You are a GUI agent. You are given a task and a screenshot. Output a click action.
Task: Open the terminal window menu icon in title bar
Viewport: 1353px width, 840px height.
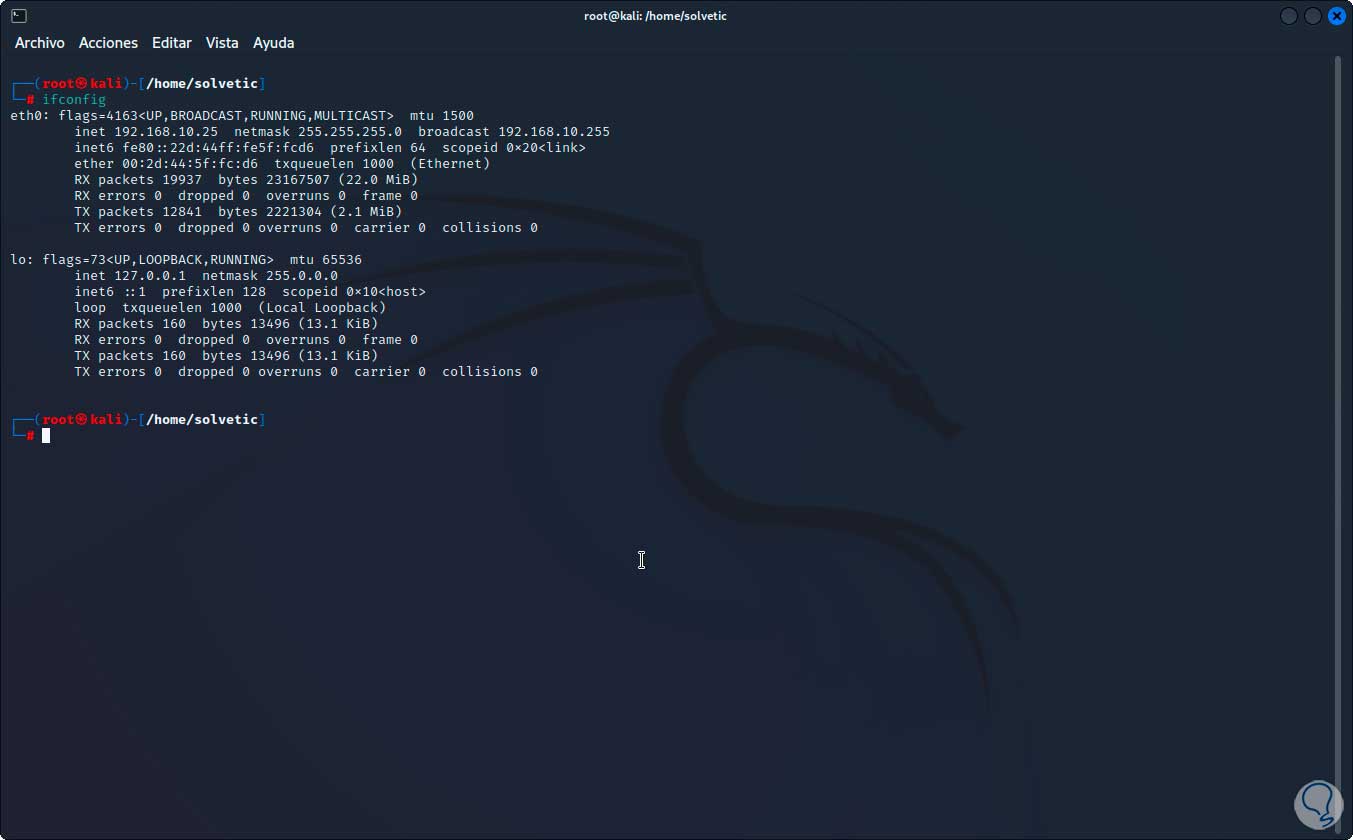coord(19,16)
